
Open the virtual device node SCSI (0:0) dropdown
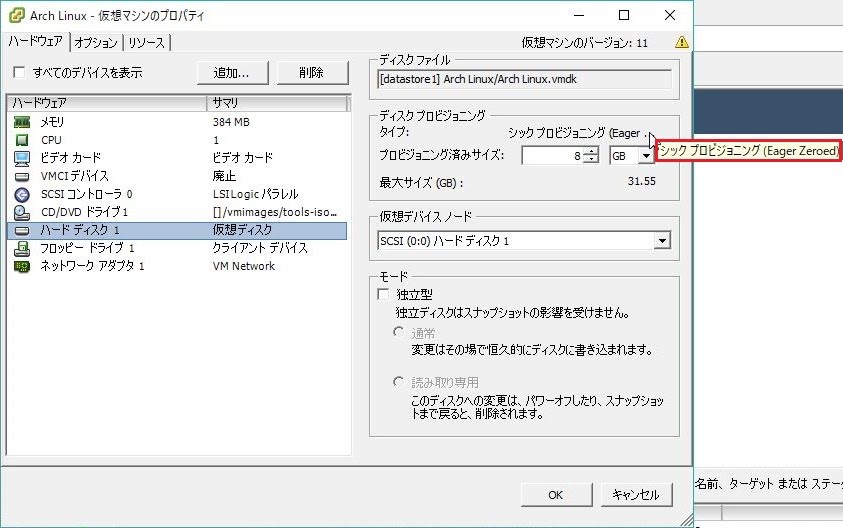[662, 240]
